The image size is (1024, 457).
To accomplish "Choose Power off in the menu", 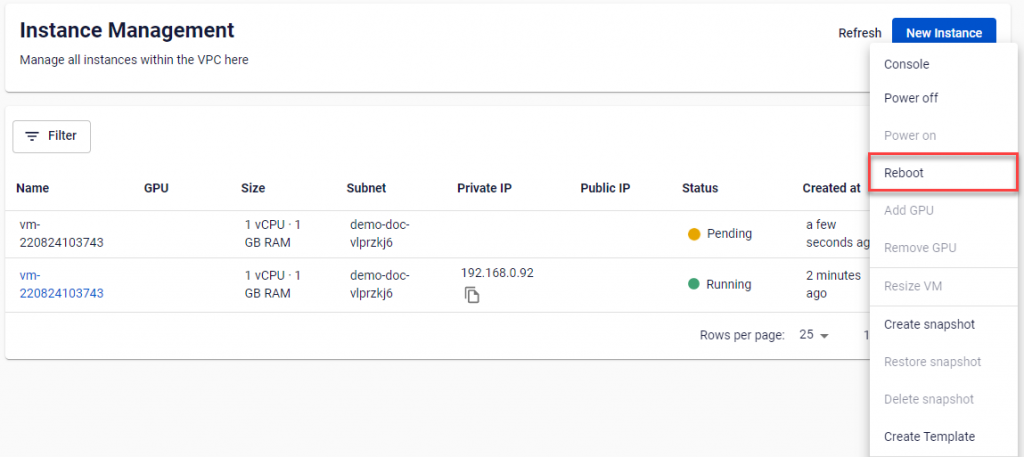I will click(x=910, y=98).
